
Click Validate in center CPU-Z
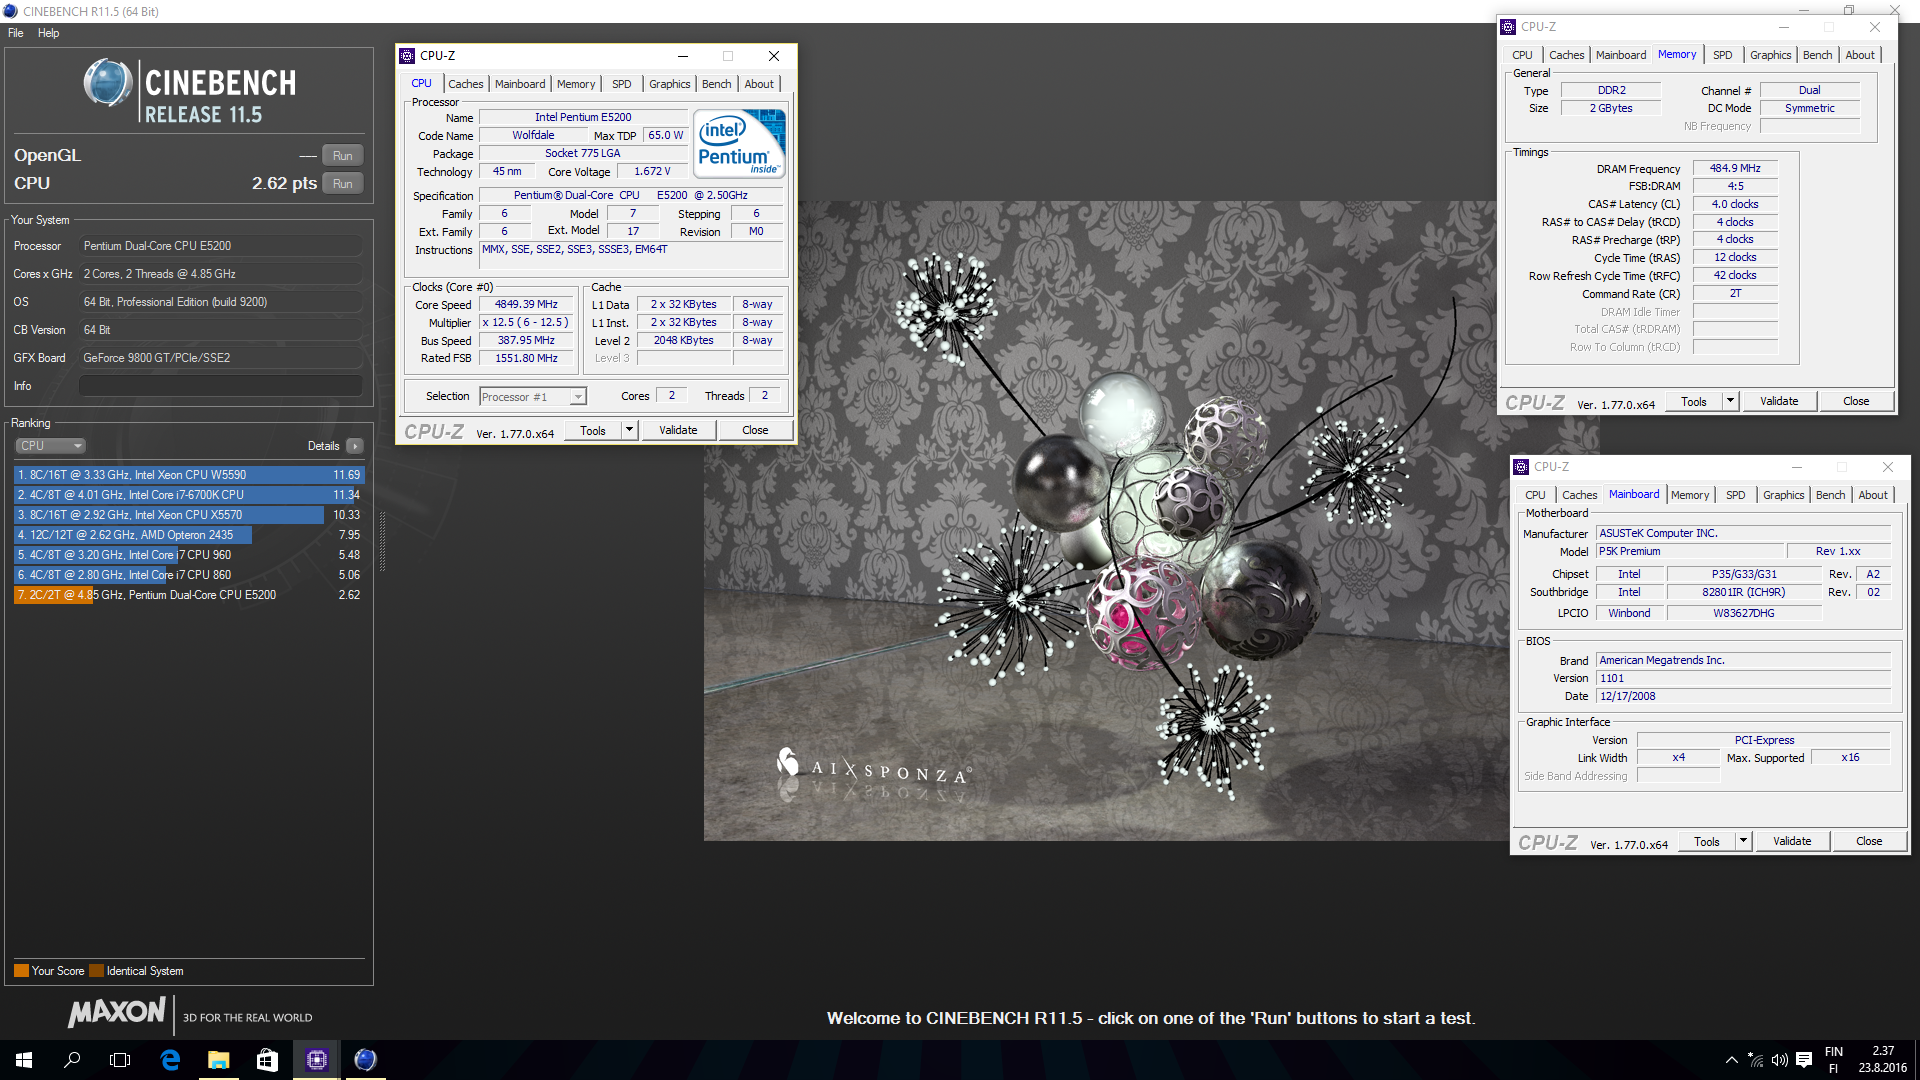pyautogui.click(x=678, y=431)
